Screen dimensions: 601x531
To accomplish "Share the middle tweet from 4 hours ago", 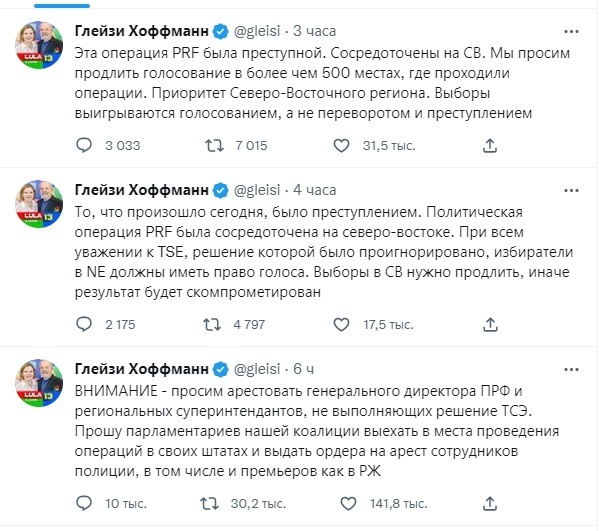I will [x=489, y=323].
